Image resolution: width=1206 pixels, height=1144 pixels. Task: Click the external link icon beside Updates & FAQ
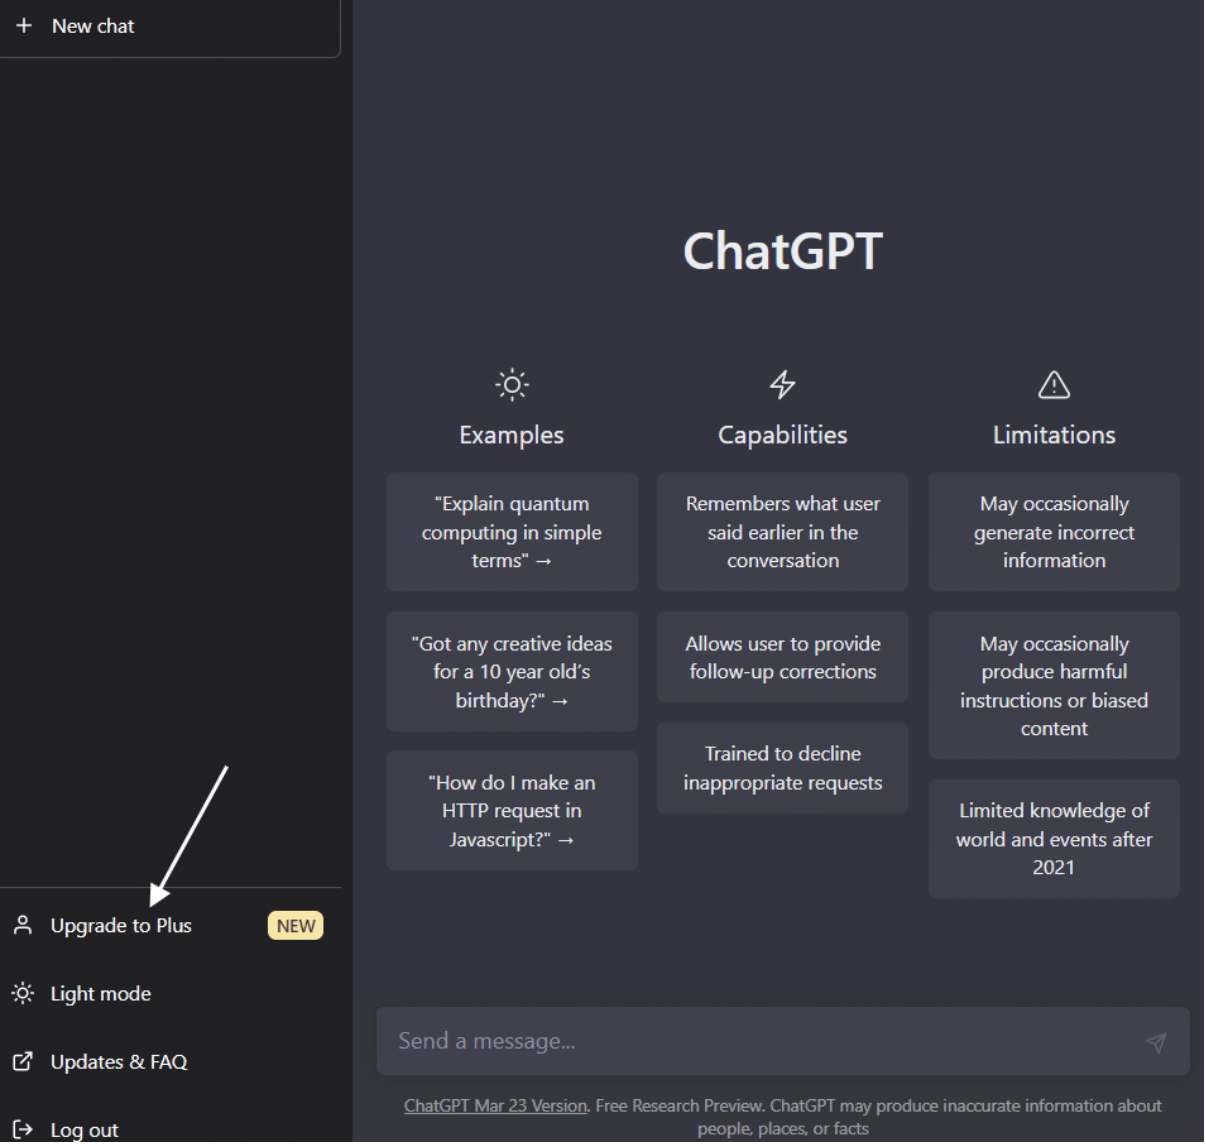point(22,1061)
